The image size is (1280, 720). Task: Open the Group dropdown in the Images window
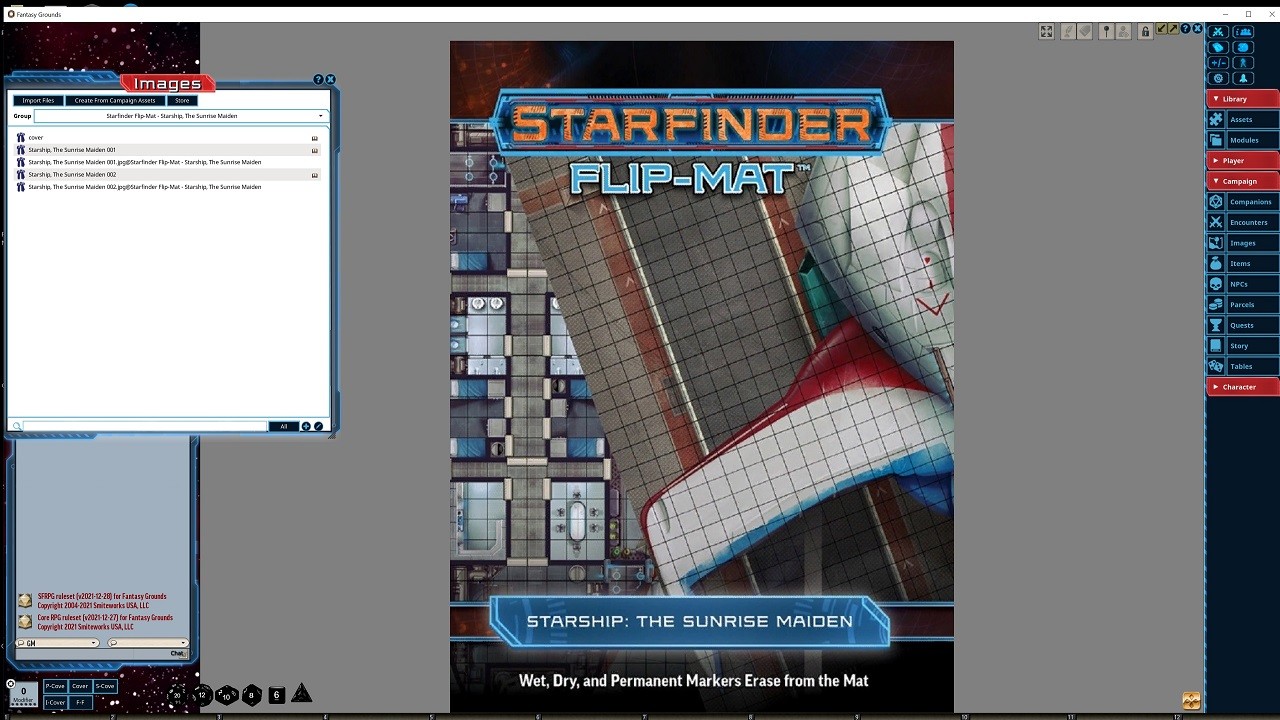320,115
